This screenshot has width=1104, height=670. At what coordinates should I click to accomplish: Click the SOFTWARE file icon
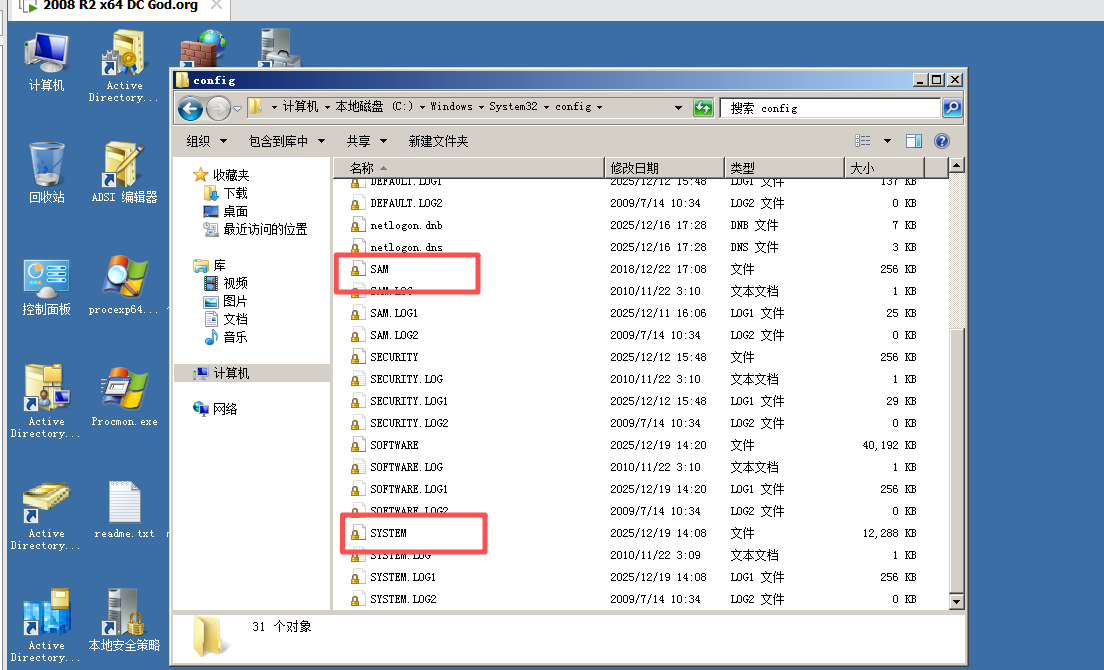point(356,445)
